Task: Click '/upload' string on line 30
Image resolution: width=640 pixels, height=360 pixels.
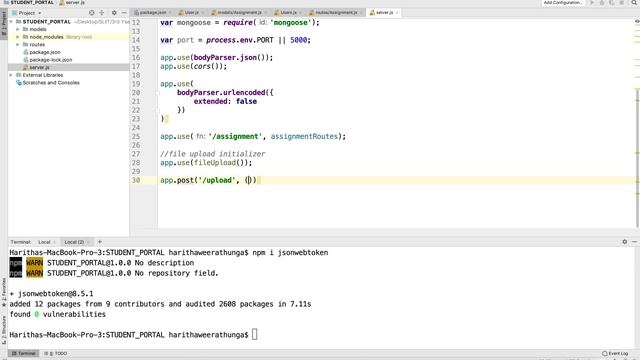Action: 217,180
